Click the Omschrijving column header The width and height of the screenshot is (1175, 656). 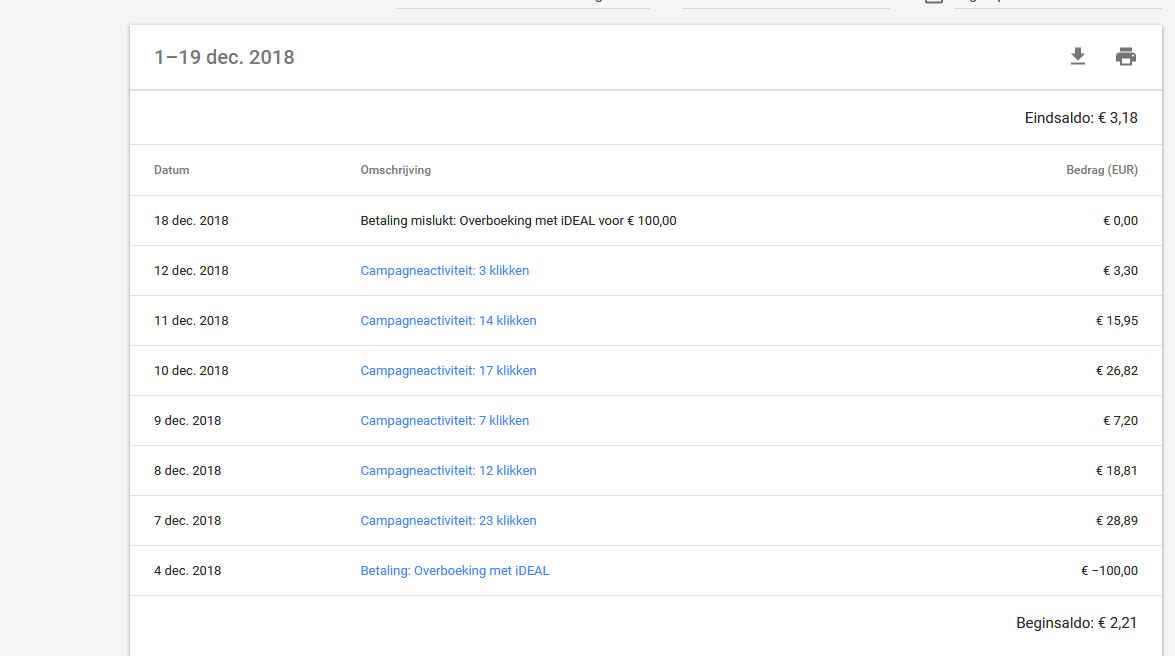(x=396, y=170)
